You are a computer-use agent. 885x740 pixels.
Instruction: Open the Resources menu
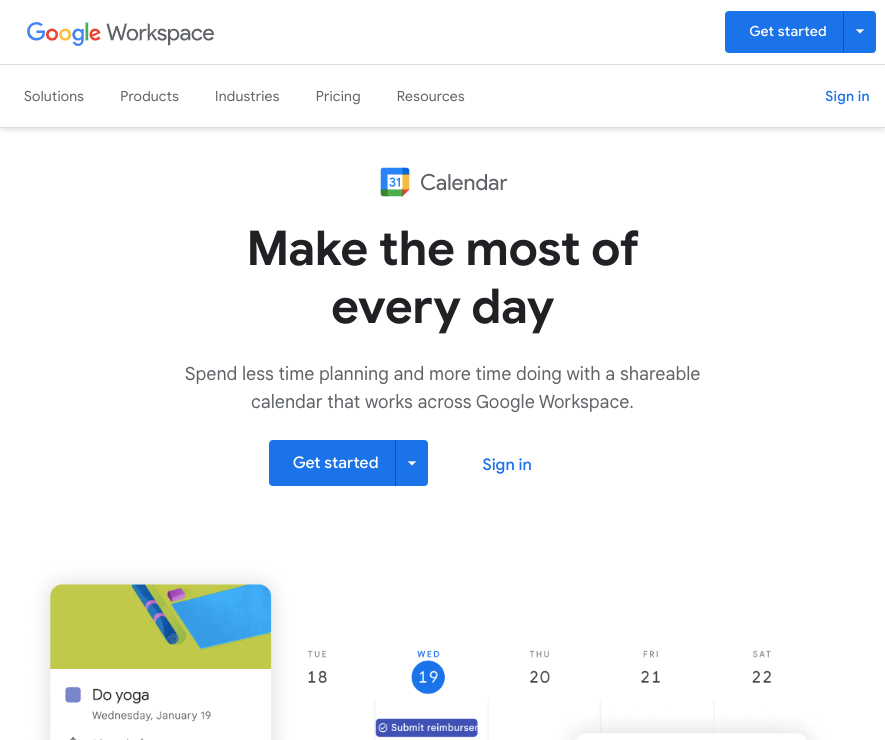coord(430,96)
